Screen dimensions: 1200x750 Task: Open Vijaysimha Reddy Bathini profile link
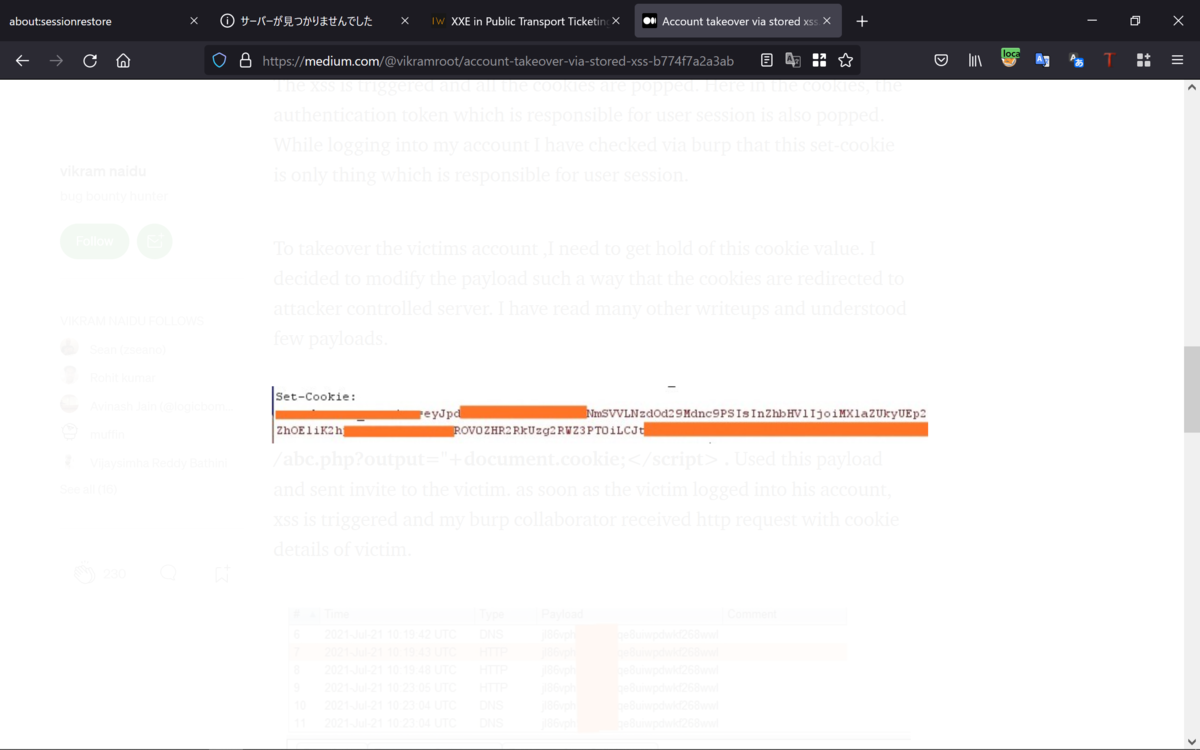(158, 462)
